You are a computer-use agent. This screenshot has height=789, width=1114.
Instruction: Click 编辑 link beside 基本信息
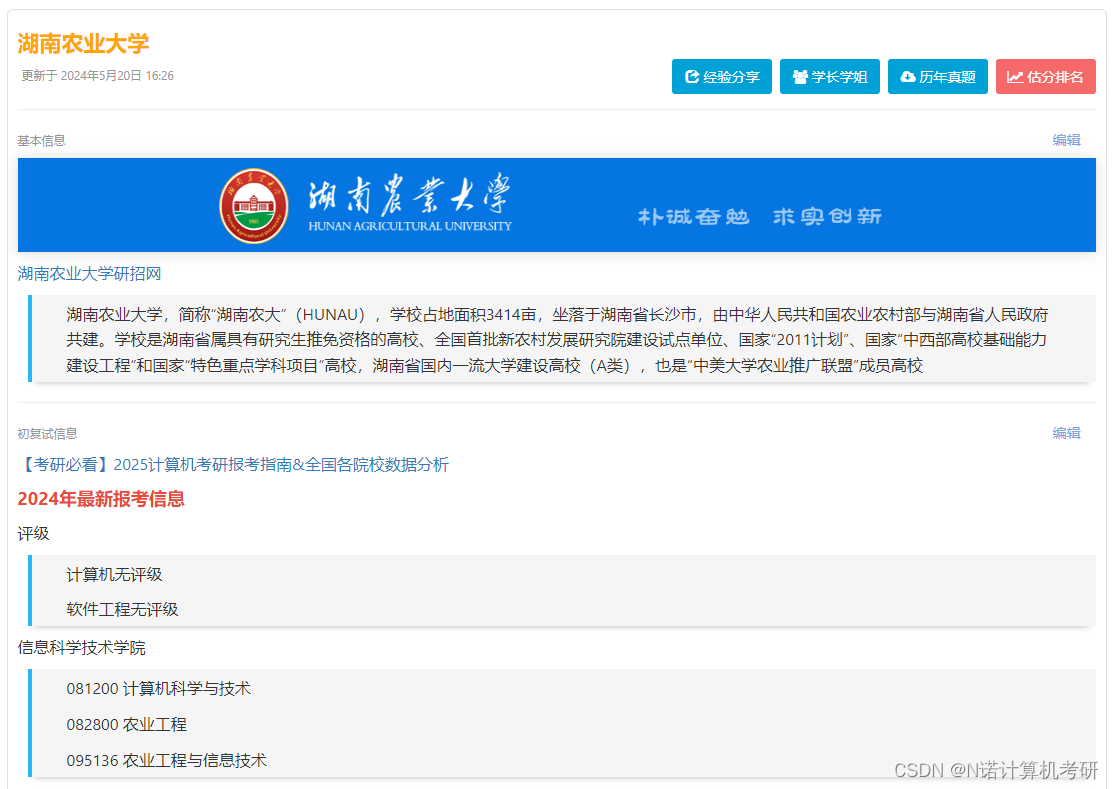(x=1066, y=140)
